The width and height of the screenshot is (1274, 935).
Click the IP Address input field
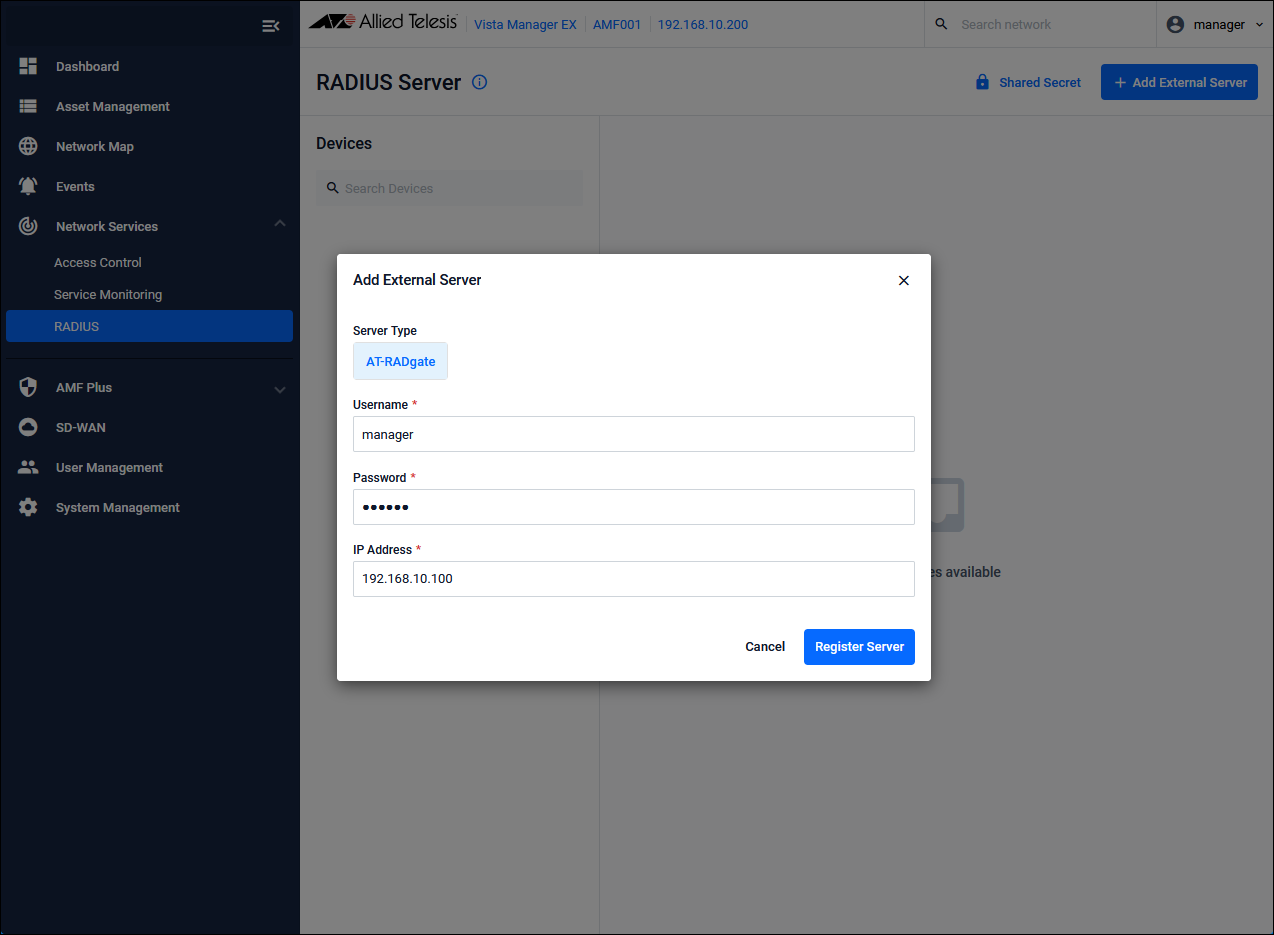pos(633,579)
